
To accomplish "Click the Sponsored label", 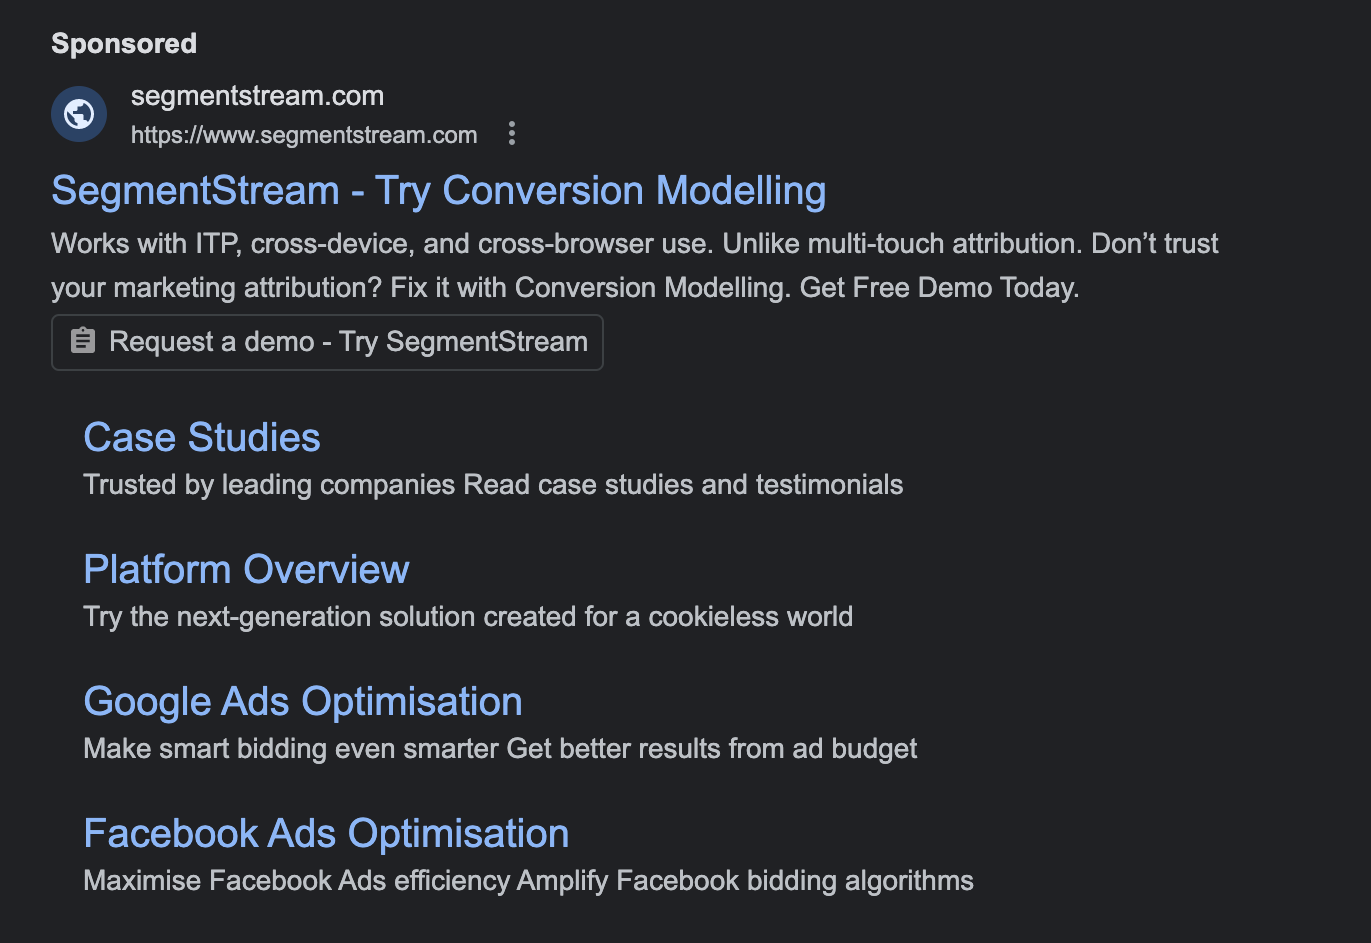I will coord(123,43).
